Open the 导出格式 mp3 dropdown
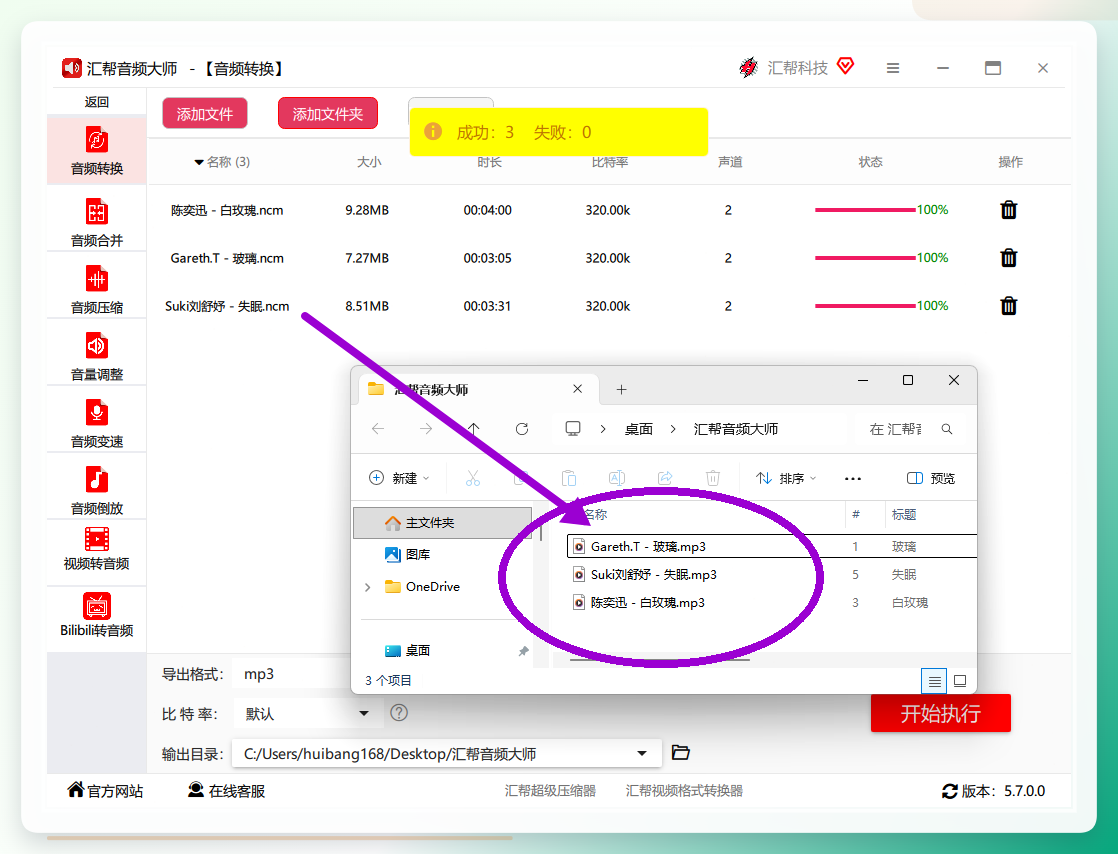 tap(292, 674)
